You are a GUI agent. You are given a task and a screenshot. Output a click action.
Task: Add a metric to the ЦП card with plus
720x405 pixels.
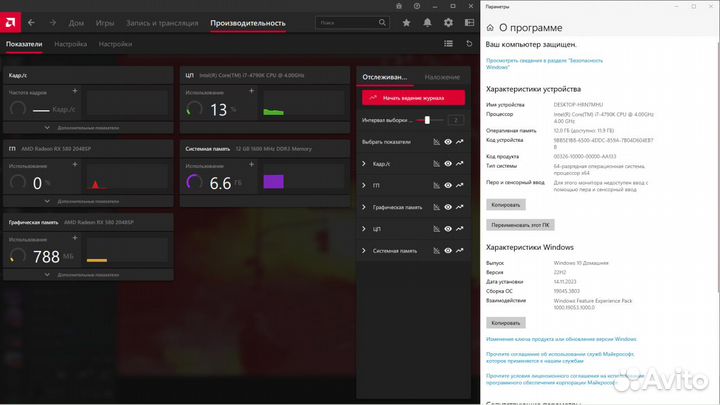click(x=251, y=91)
